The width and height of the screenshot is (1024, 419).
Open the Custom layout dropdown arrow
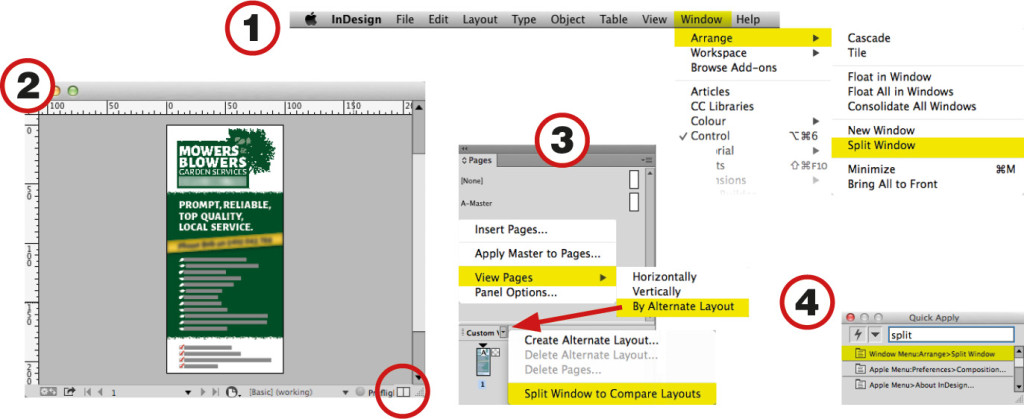(x=504, y=333)
